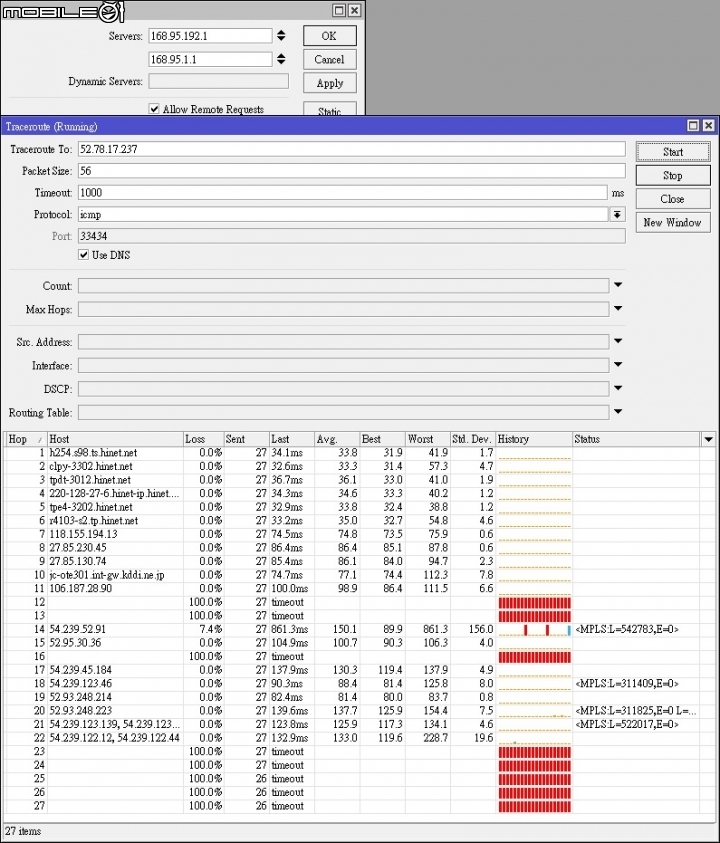
Task: Sort table by Sent column
Action: point(246,439)
